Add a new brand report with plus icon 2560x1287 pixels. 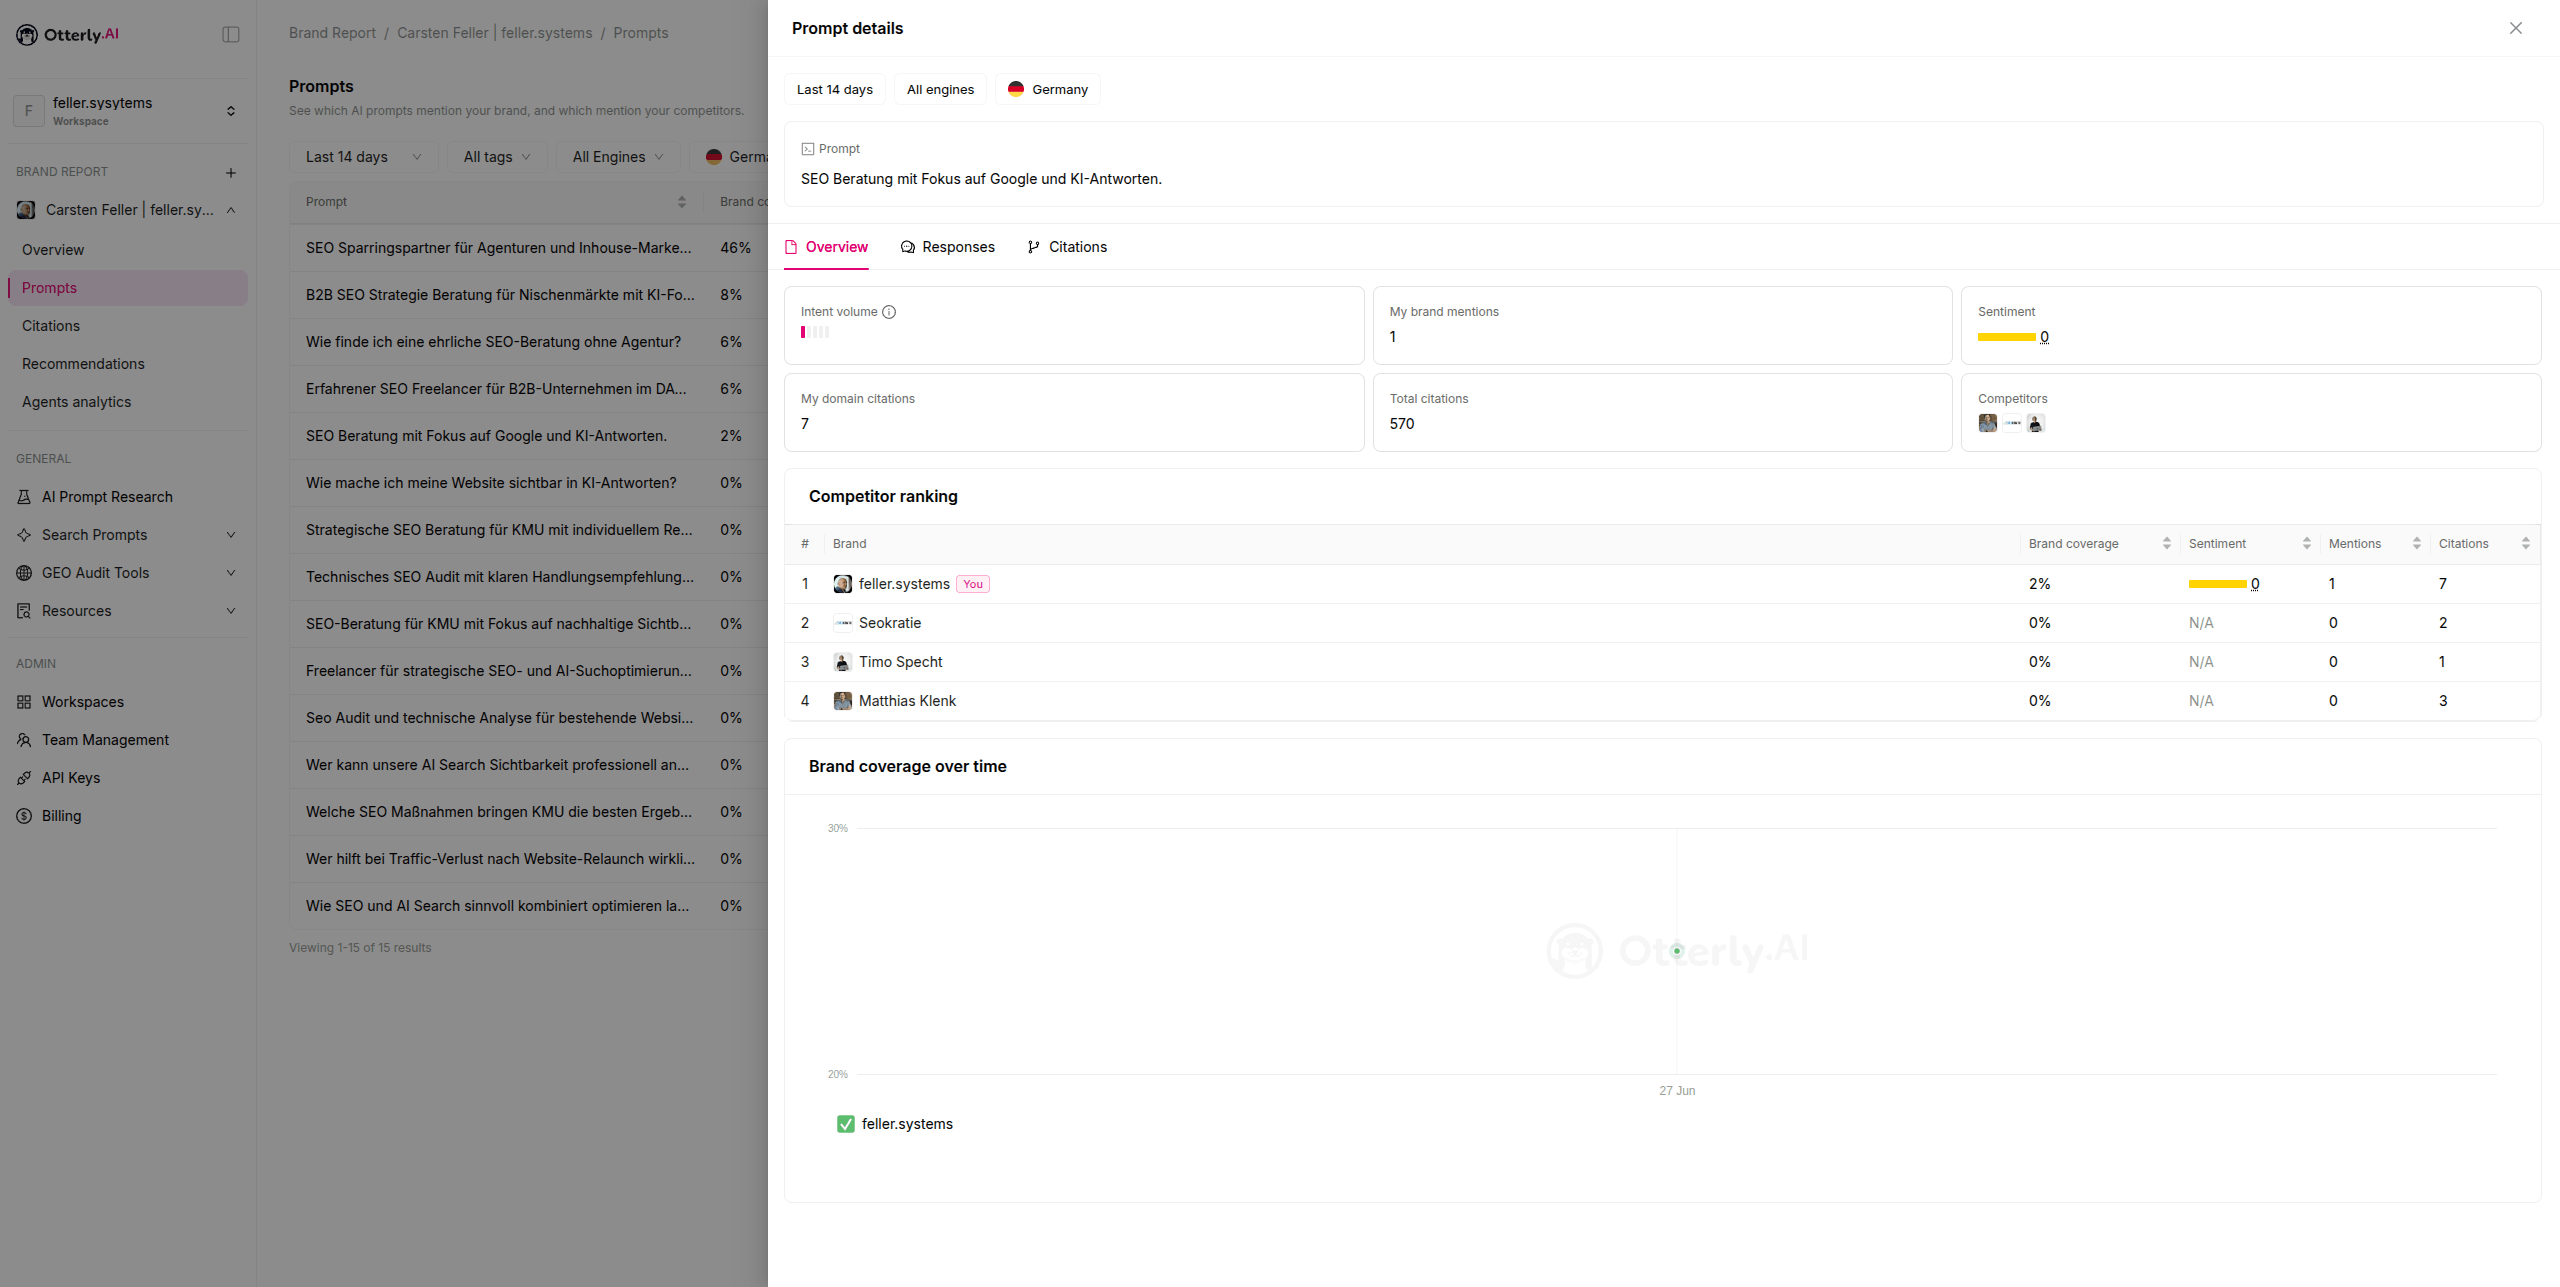point(231,173)
